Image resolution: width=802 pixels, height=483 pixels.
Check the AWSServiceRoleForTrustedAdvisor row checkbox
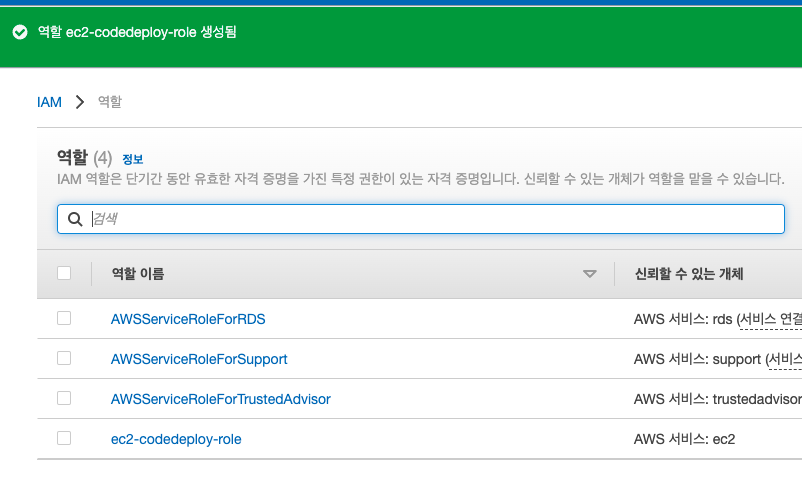point(64,398)
